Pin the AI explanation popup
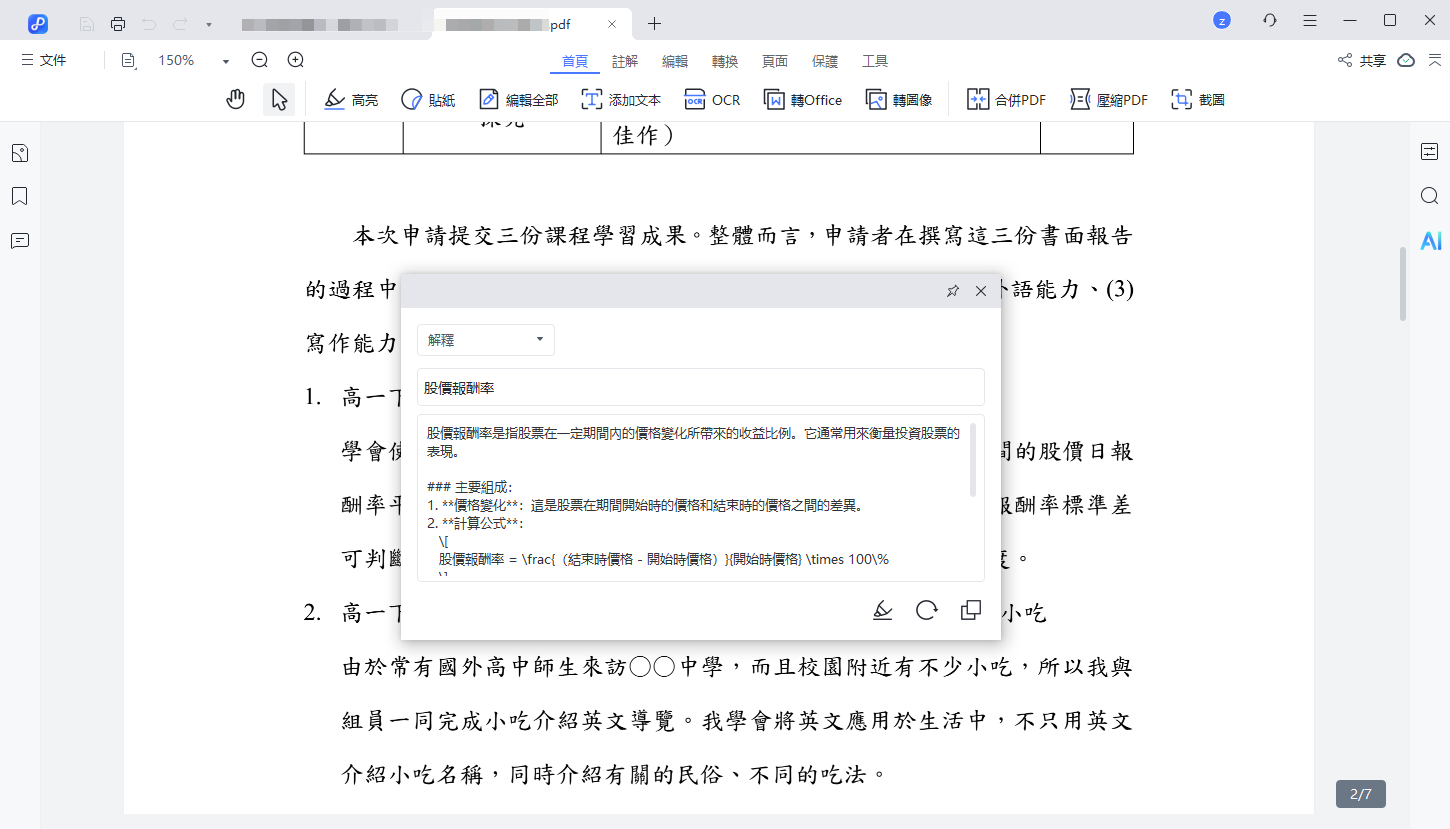This screenshot has height=829, width=1450. click(952, 291)
